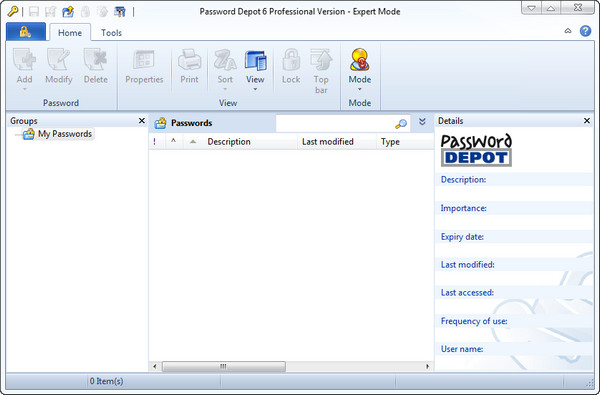Viewport: 600px width, 395px height.
Task: Click the disabled padlock icon in quick access toolbar
Action: pos(85,11)
